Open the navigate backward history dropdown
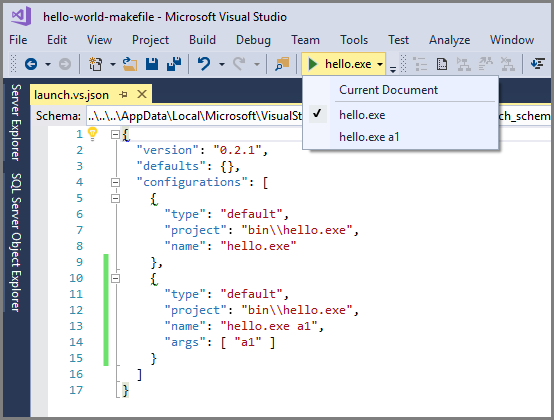Screen dimensions: 554x420 point(47,64)
